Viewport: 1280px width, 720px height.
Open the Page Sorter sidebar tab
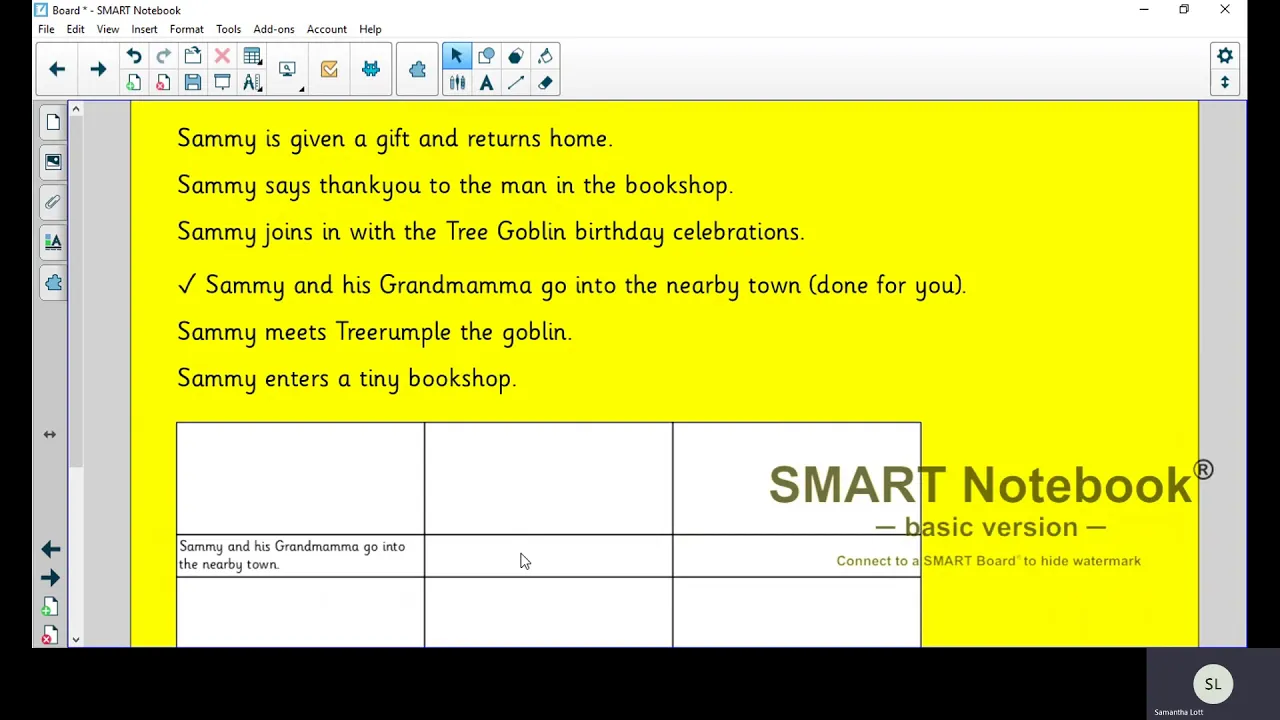53,122
